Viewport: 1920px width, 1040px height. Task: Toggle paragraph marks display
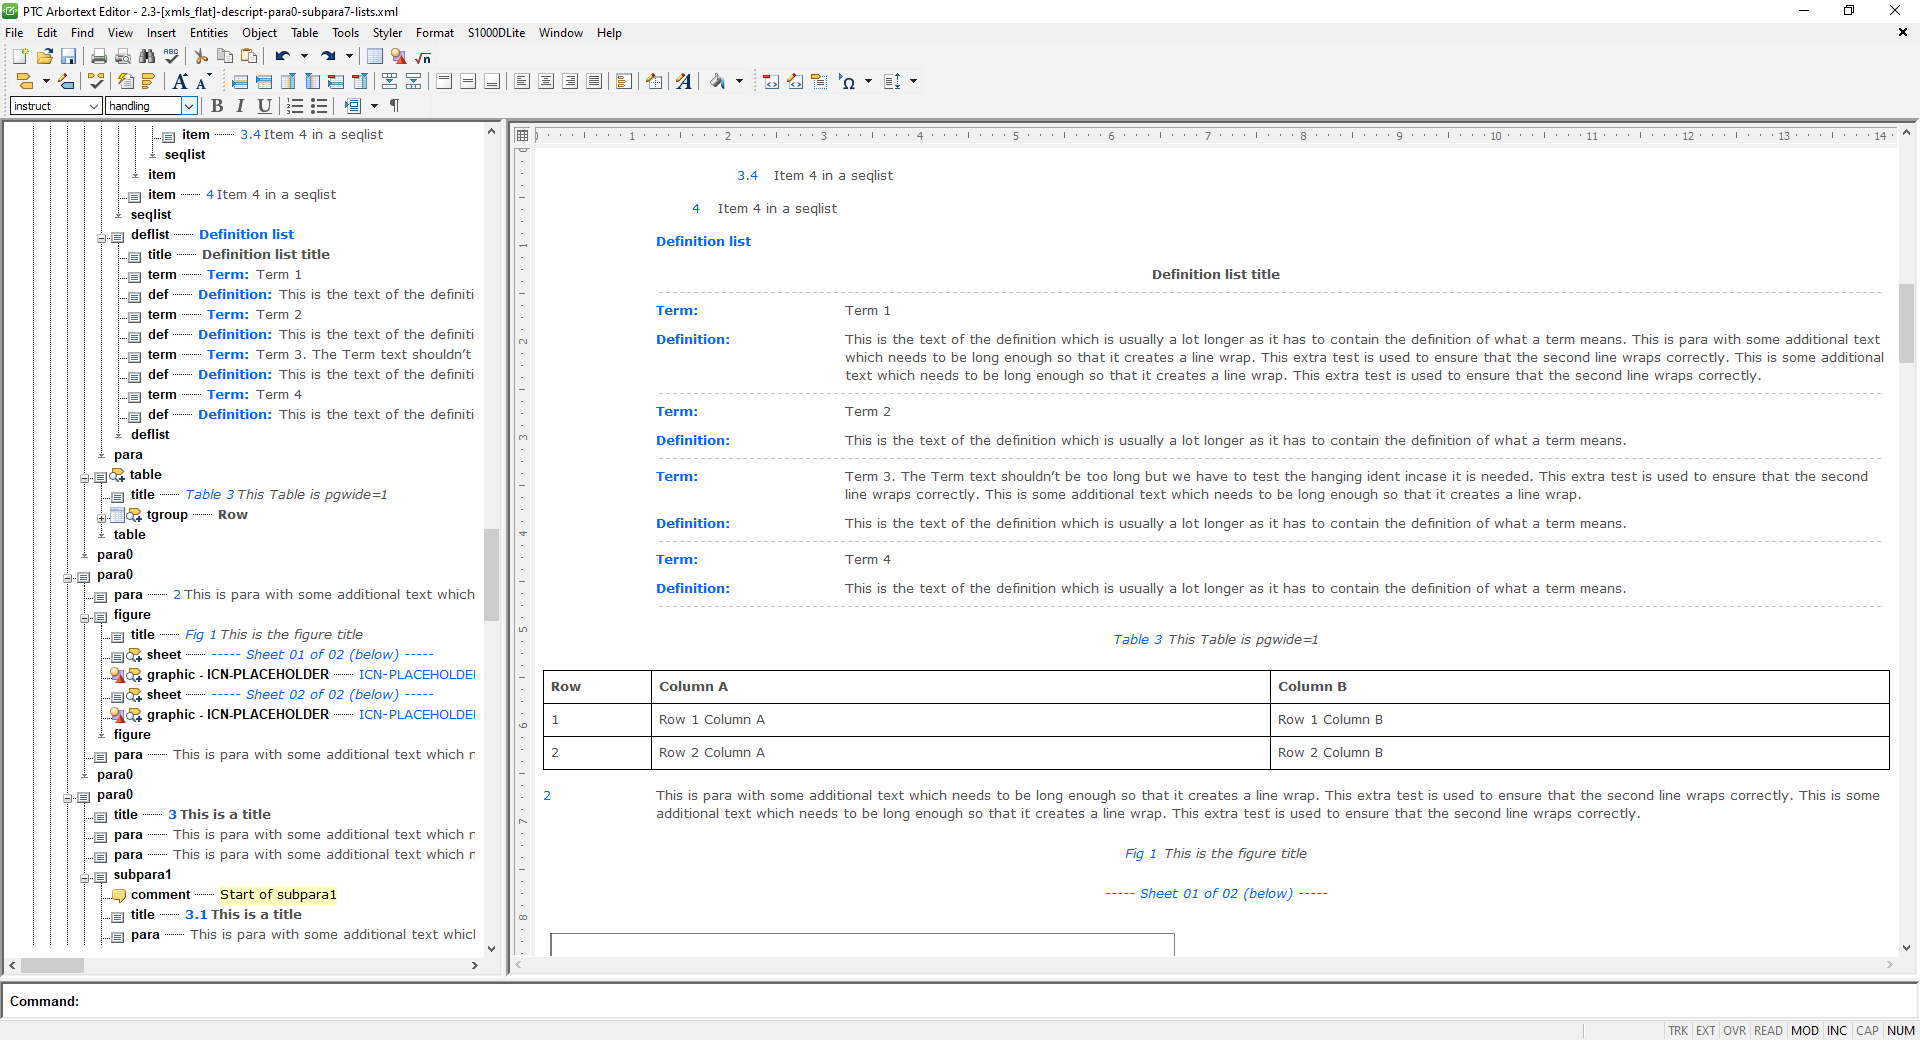(x=394, y=106)
